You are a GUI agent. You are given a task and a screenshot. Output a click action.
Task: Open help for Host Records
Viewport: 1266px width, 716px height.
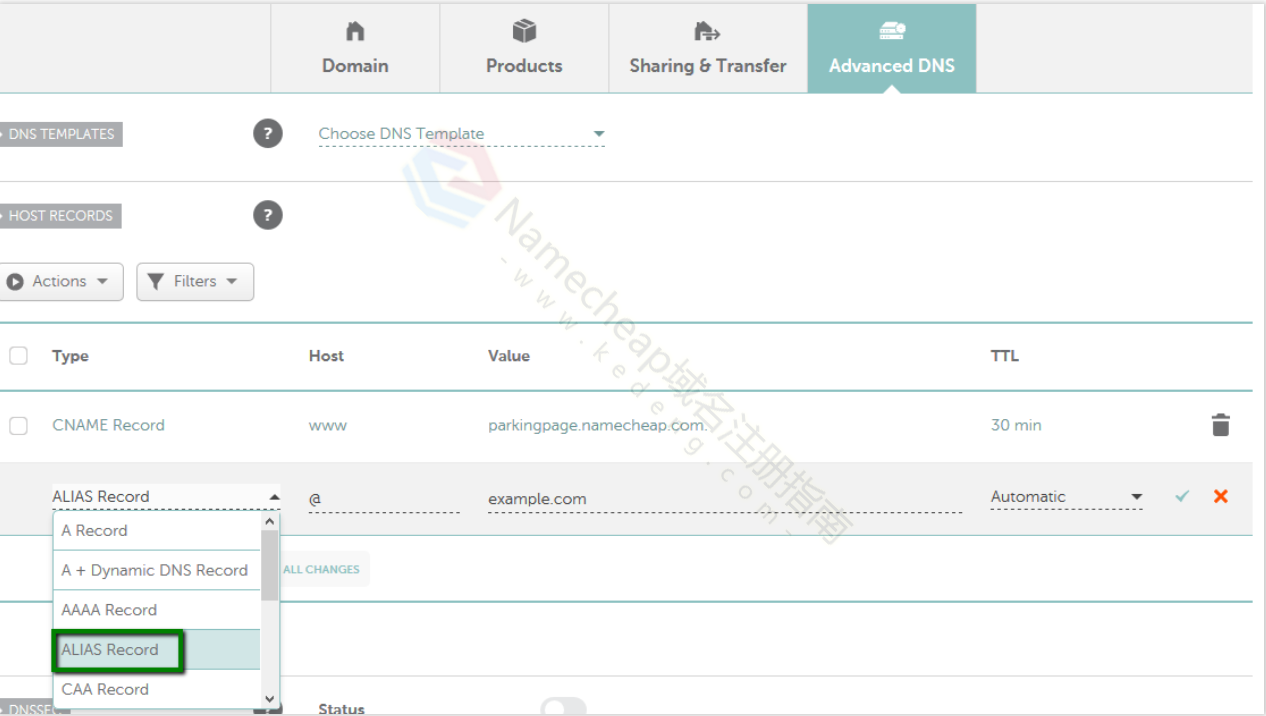tap(268, 215)
